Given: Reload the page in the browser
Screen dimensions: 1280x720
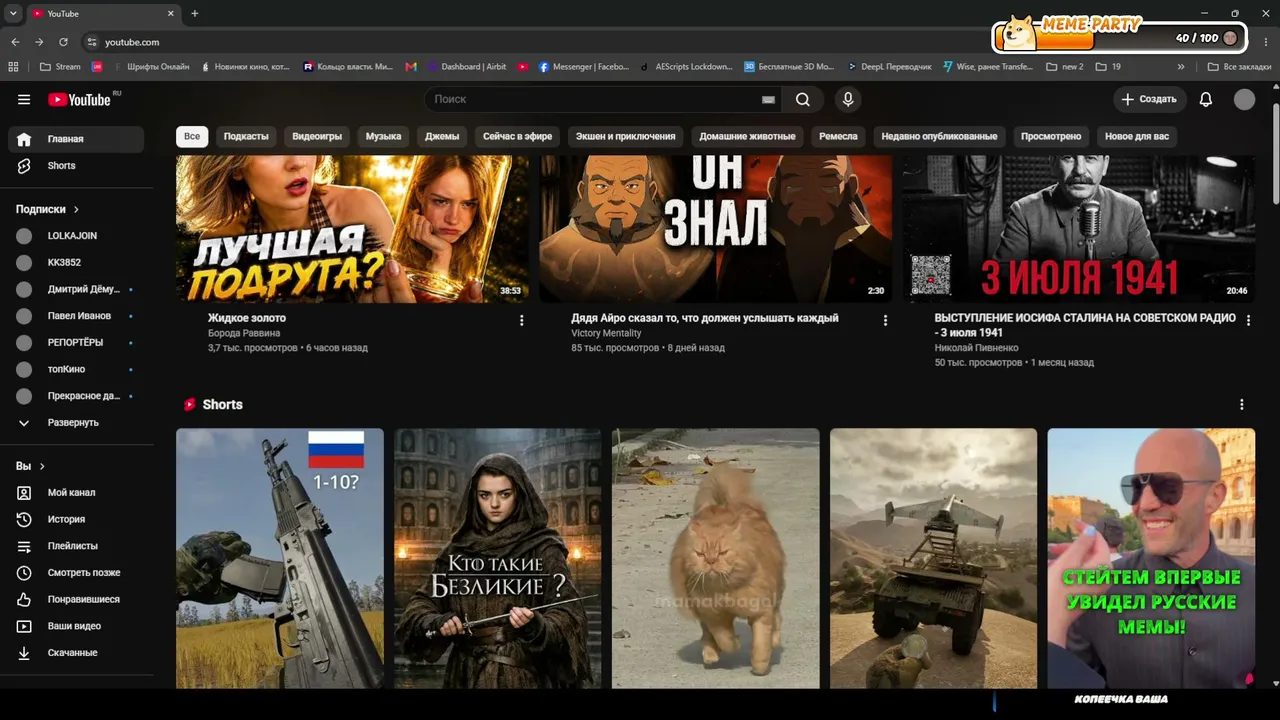Looking at the screenshot, I should 63,42.
